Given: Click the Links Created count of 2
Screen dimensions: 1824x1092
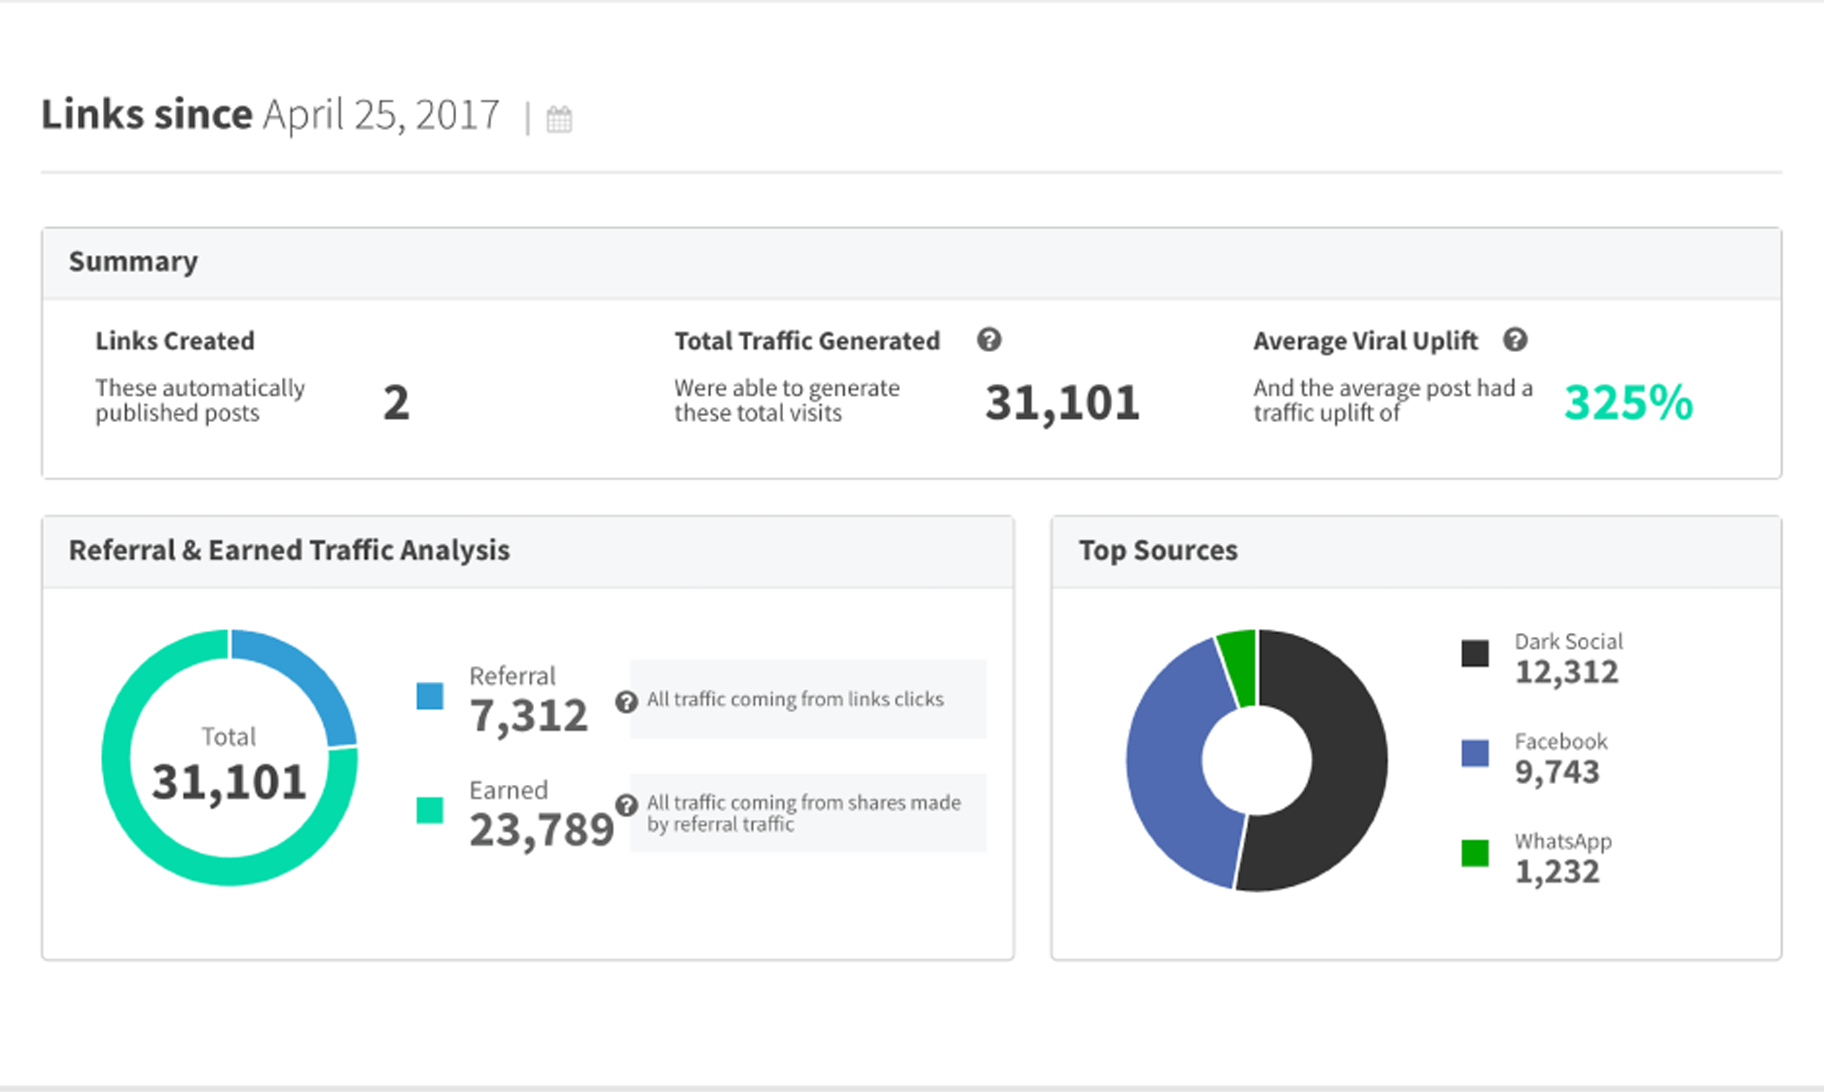Looking at the screenshot, I should point(396,401).
